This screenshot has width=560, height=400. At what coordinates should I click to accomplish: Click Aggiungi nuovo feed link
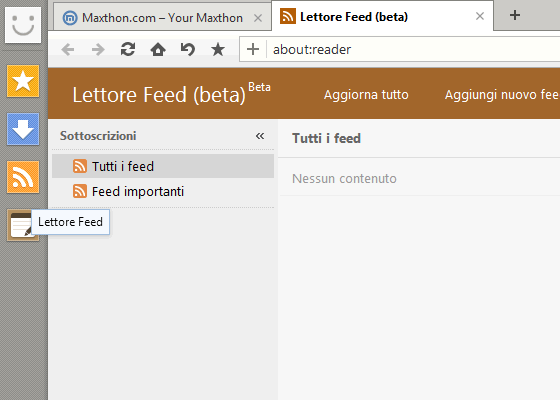(x=502, y=95)
